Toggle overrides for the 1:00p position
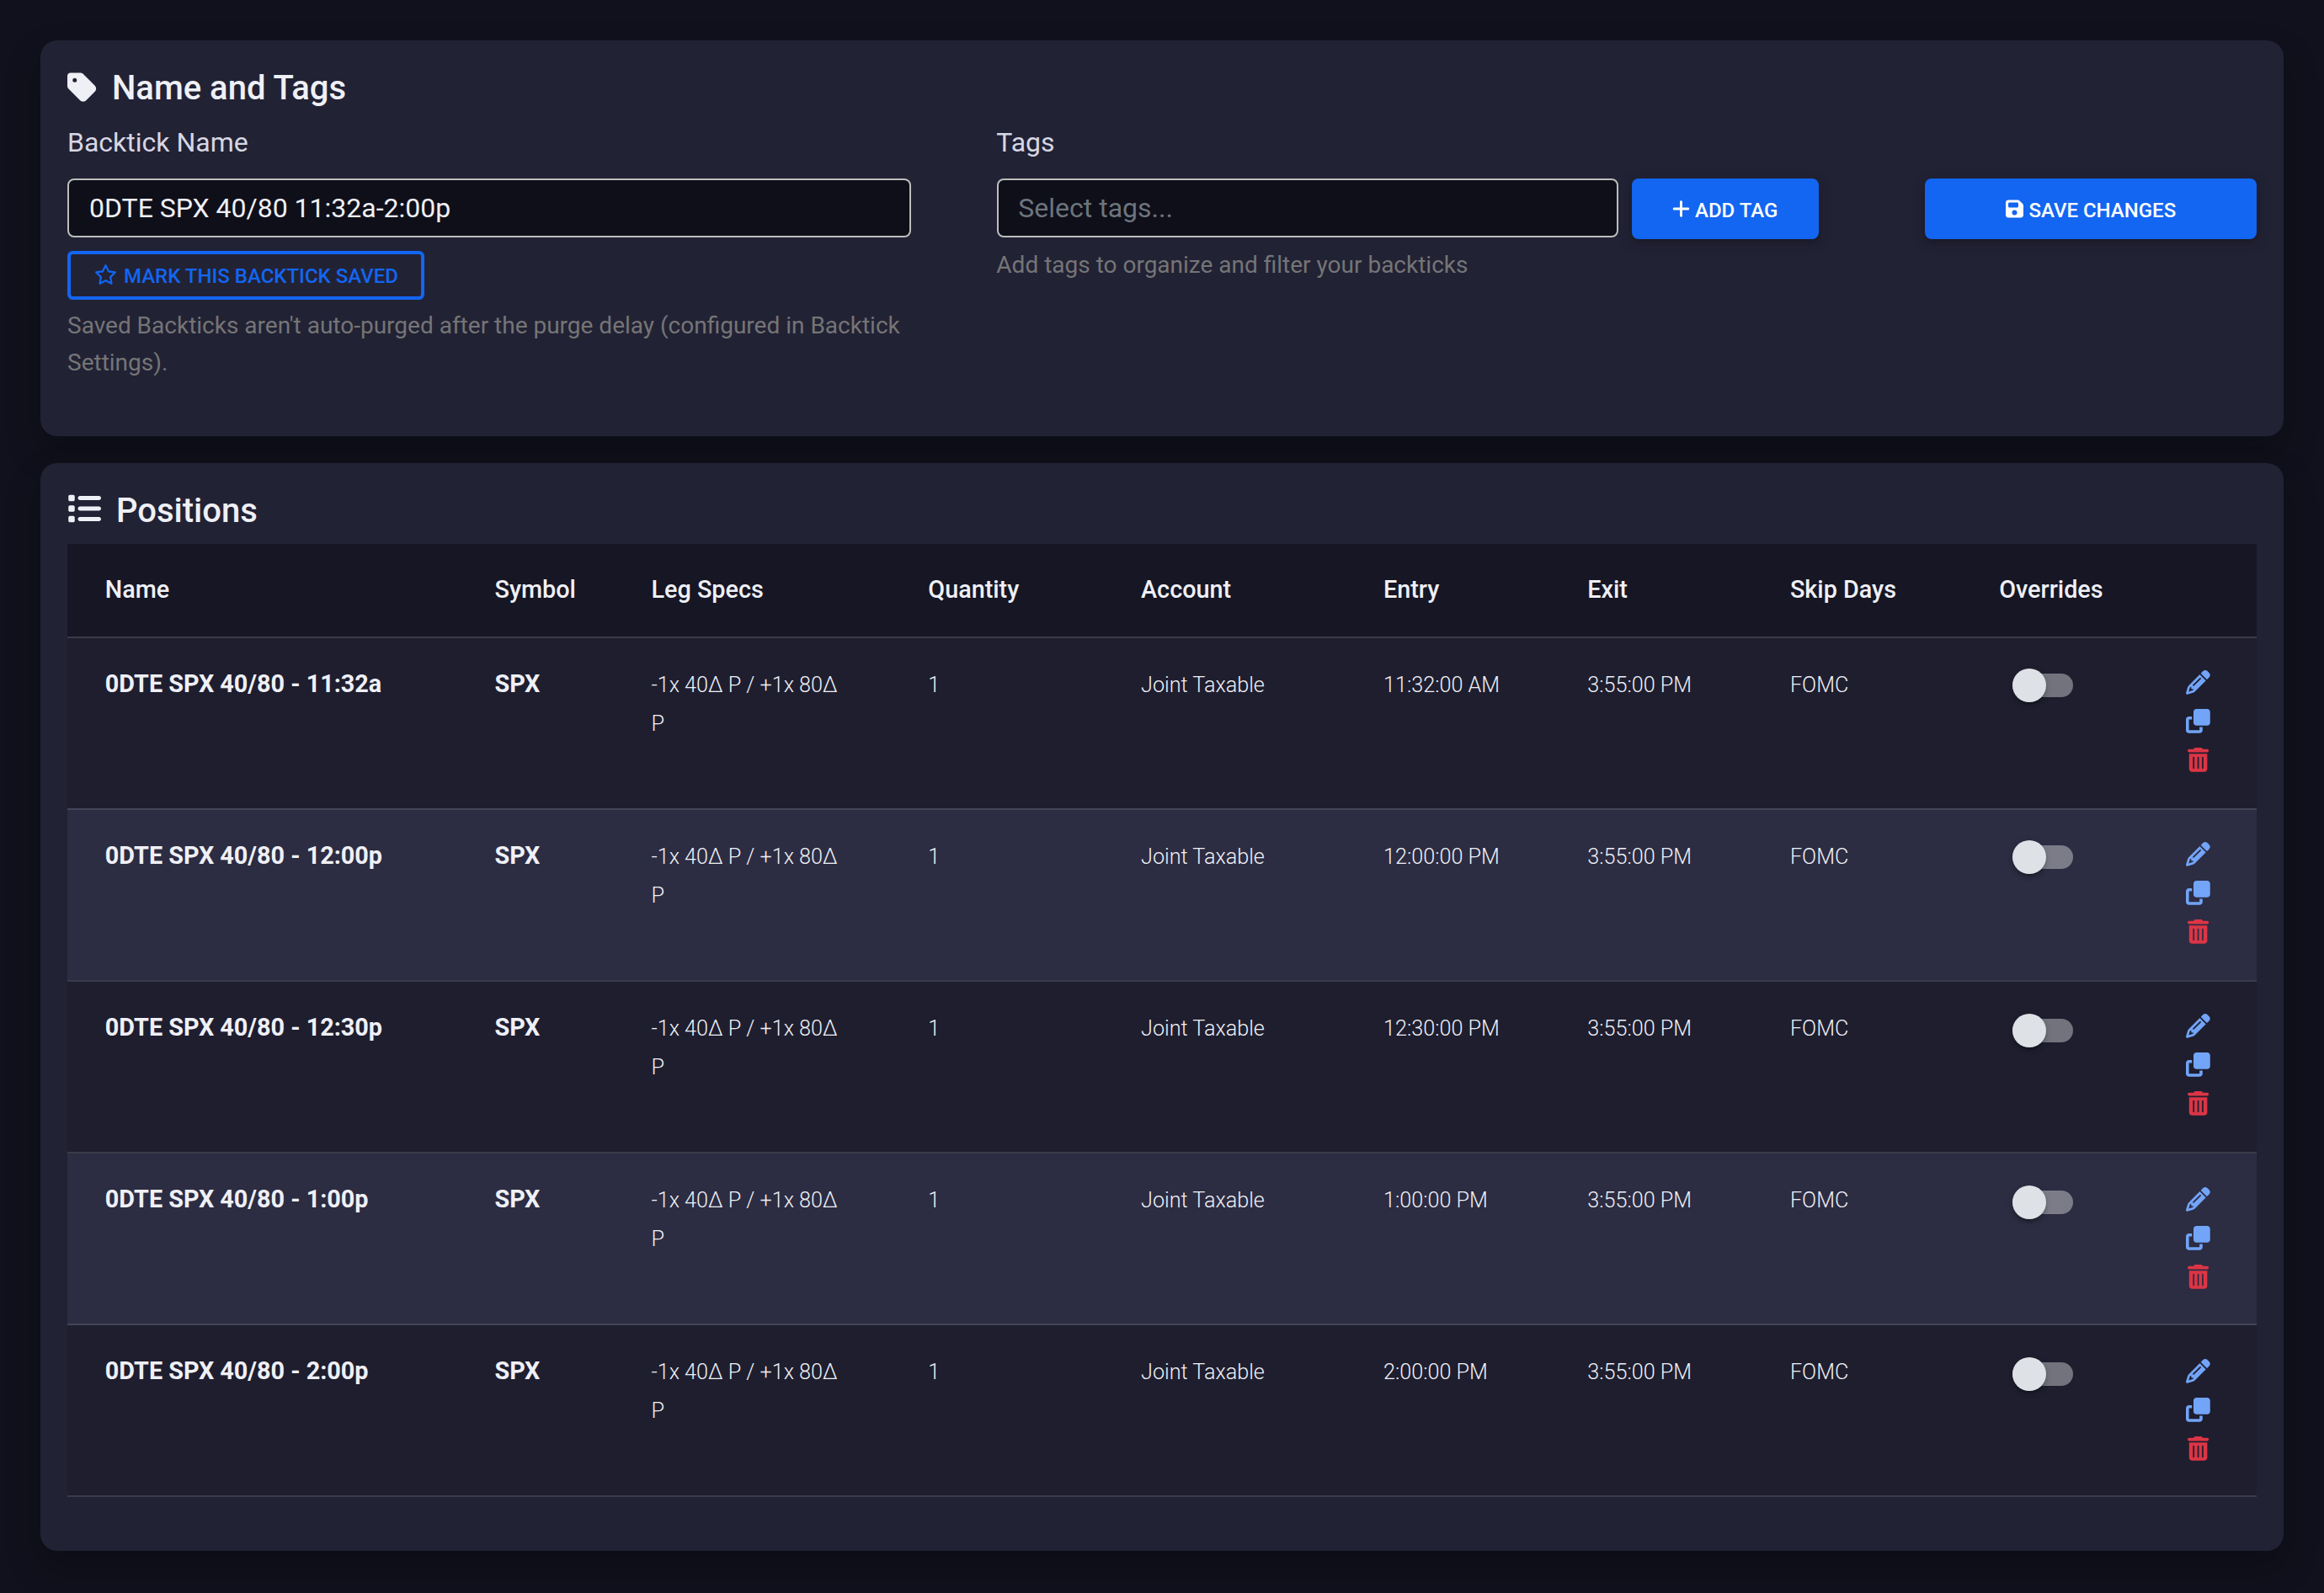The width and height of the screenshot is (2324, 1593). [x=2042, y=1201]
